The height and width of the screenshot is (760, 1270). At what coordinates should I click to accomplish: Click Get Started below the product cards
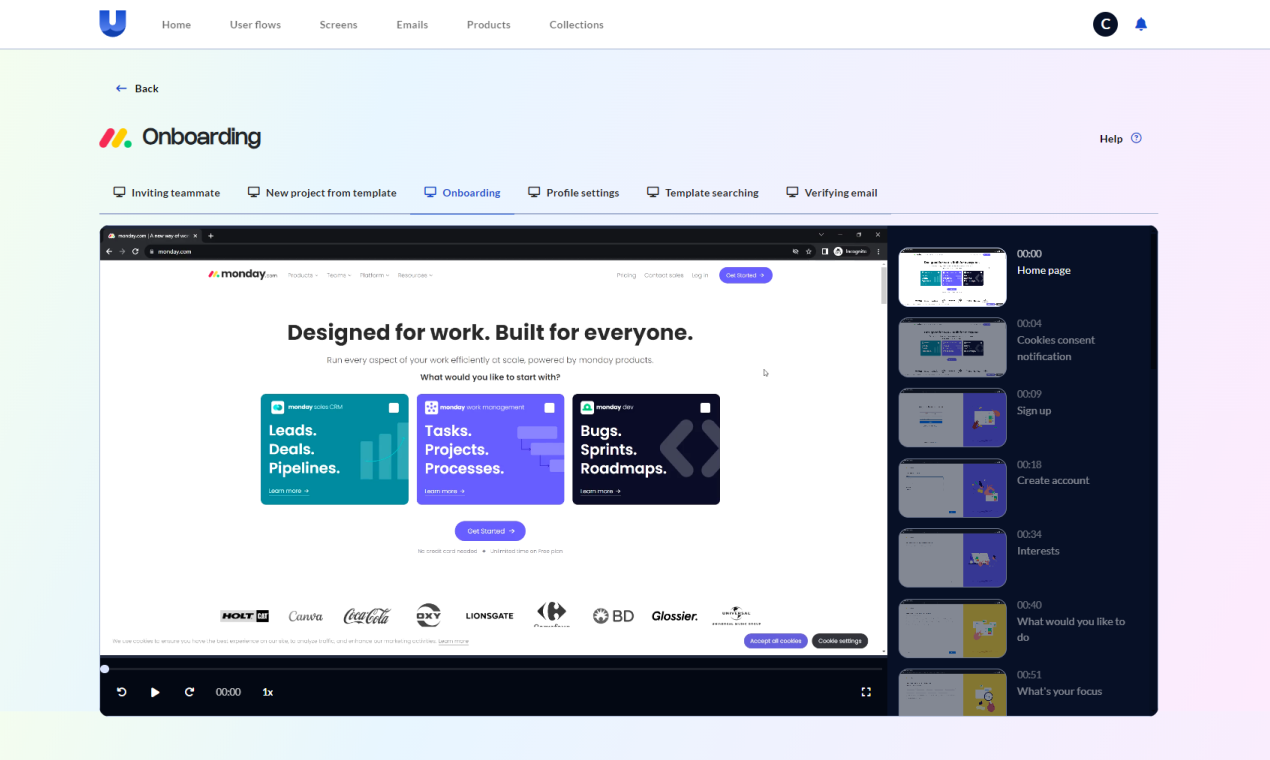[x=490, y=531]
